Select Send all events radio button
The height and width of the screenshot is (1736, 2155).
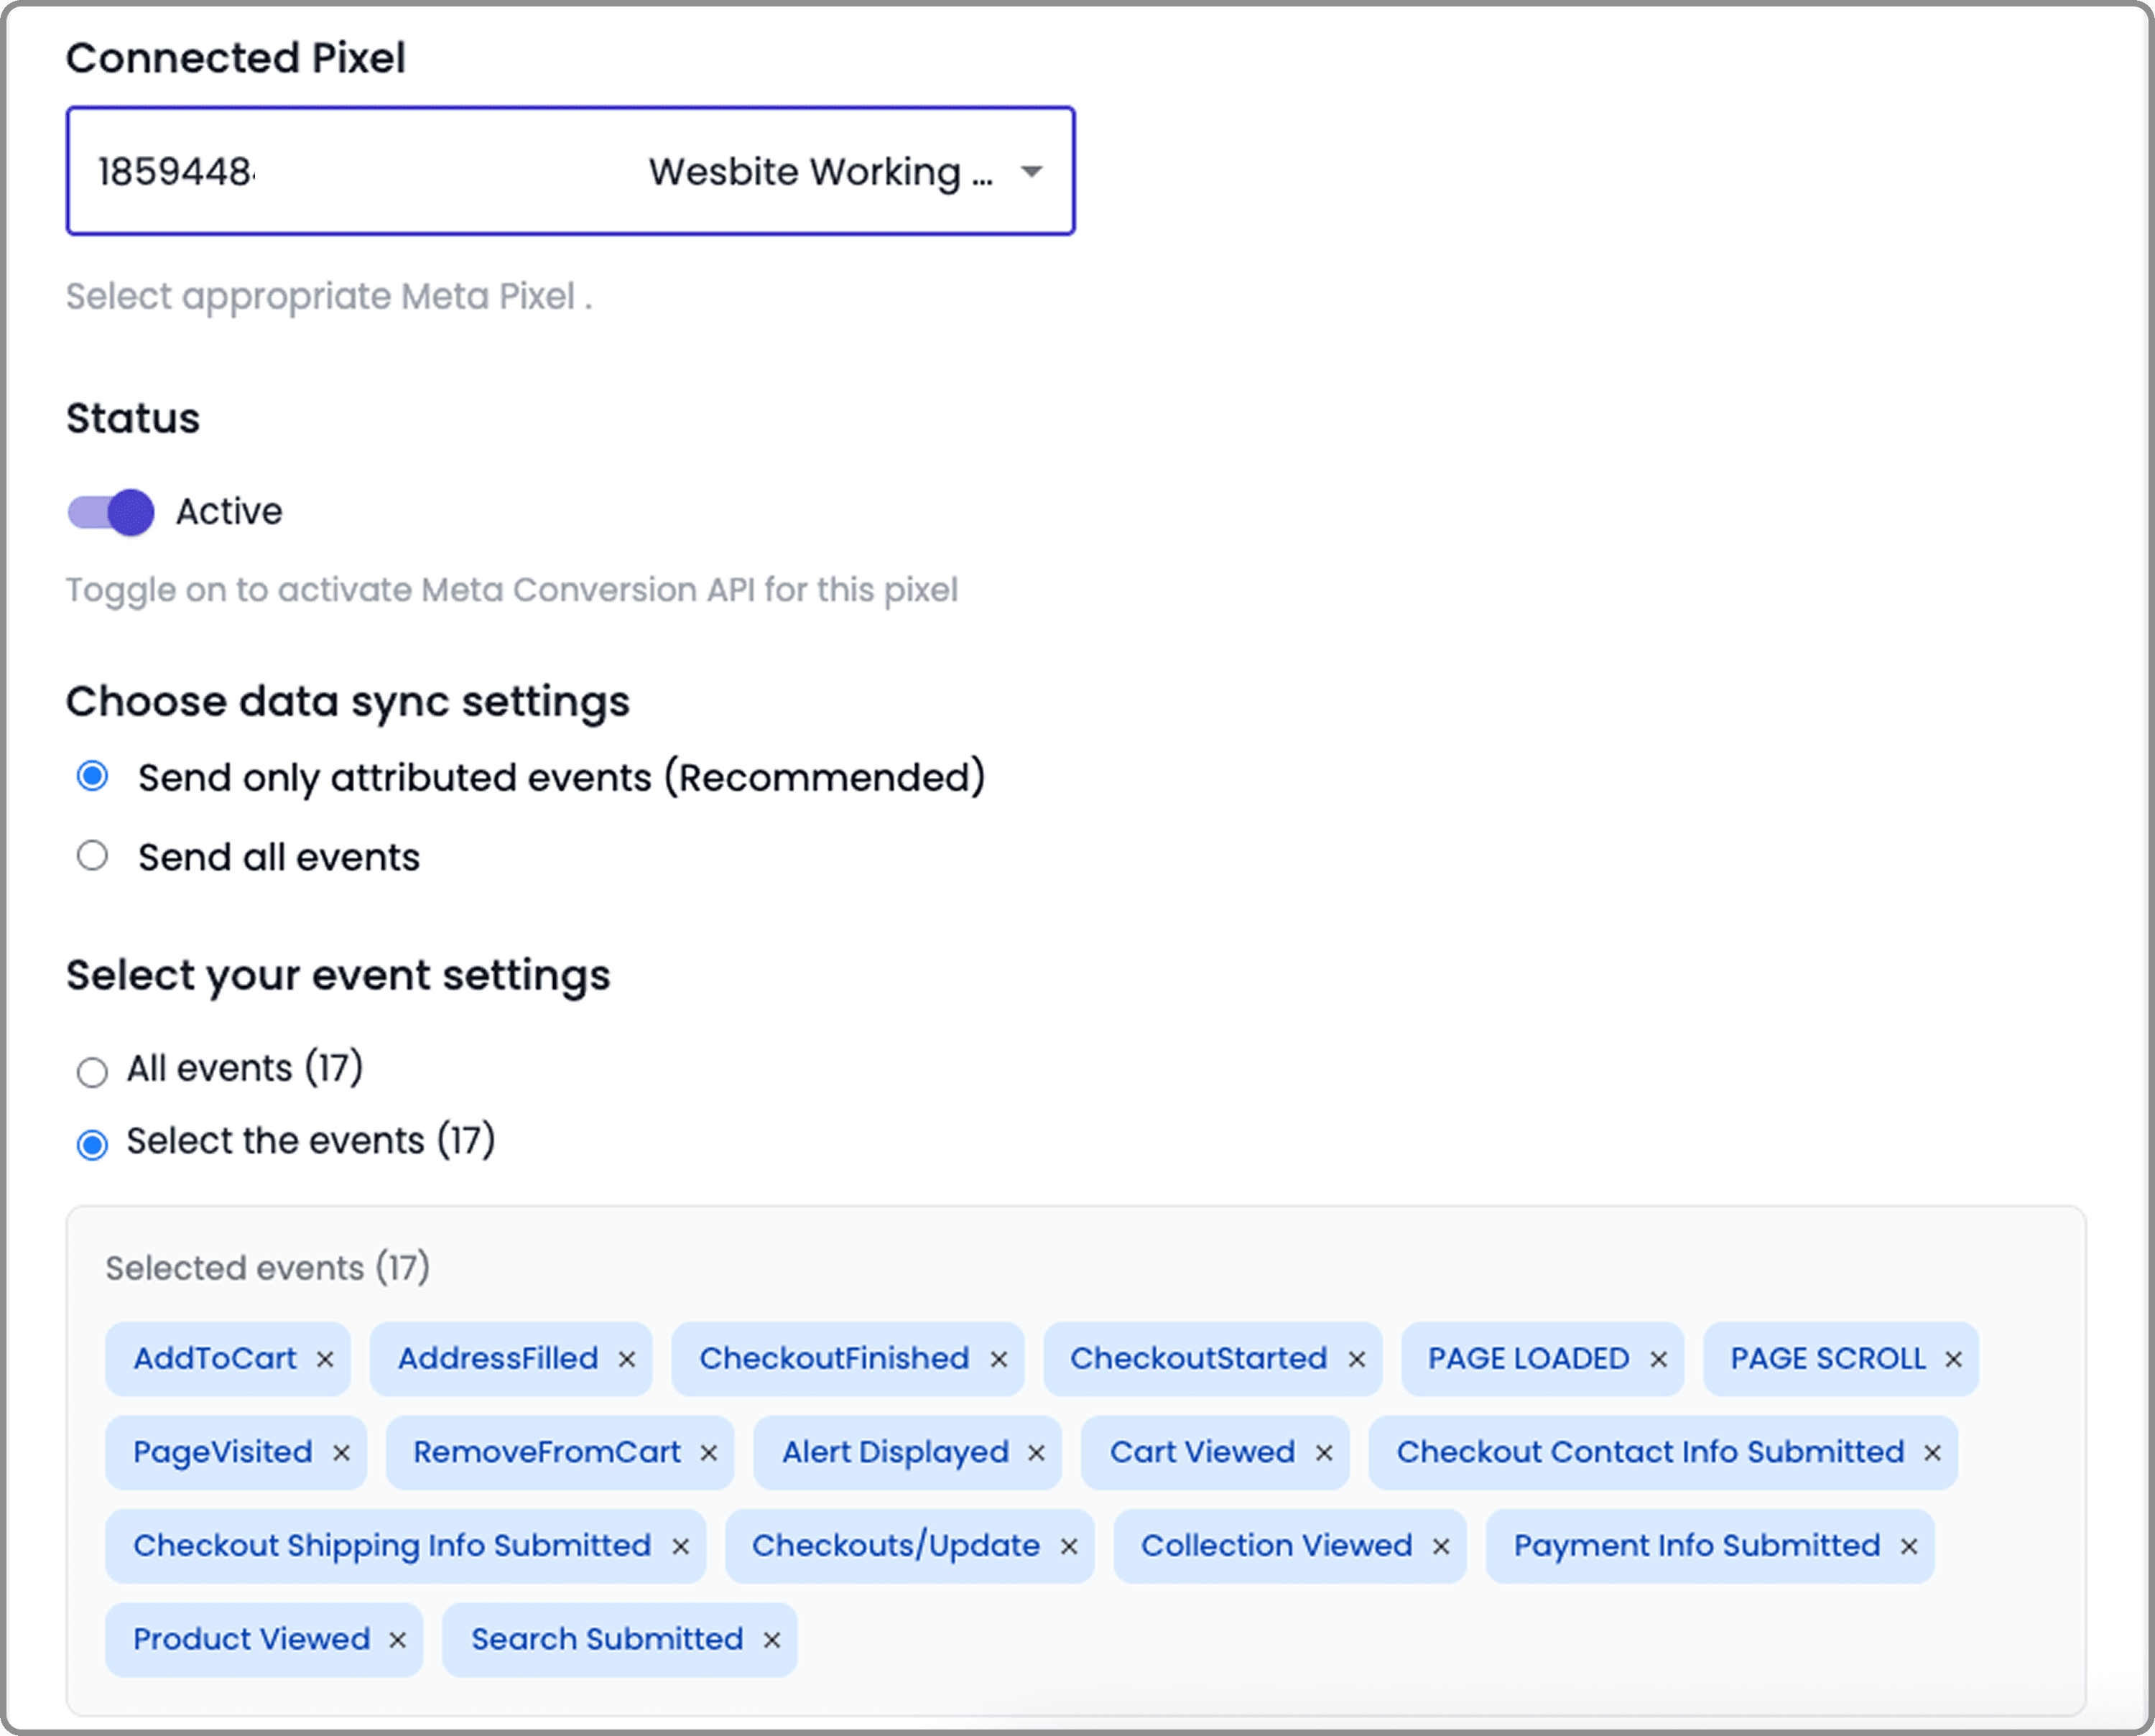[x=93, y=856]
